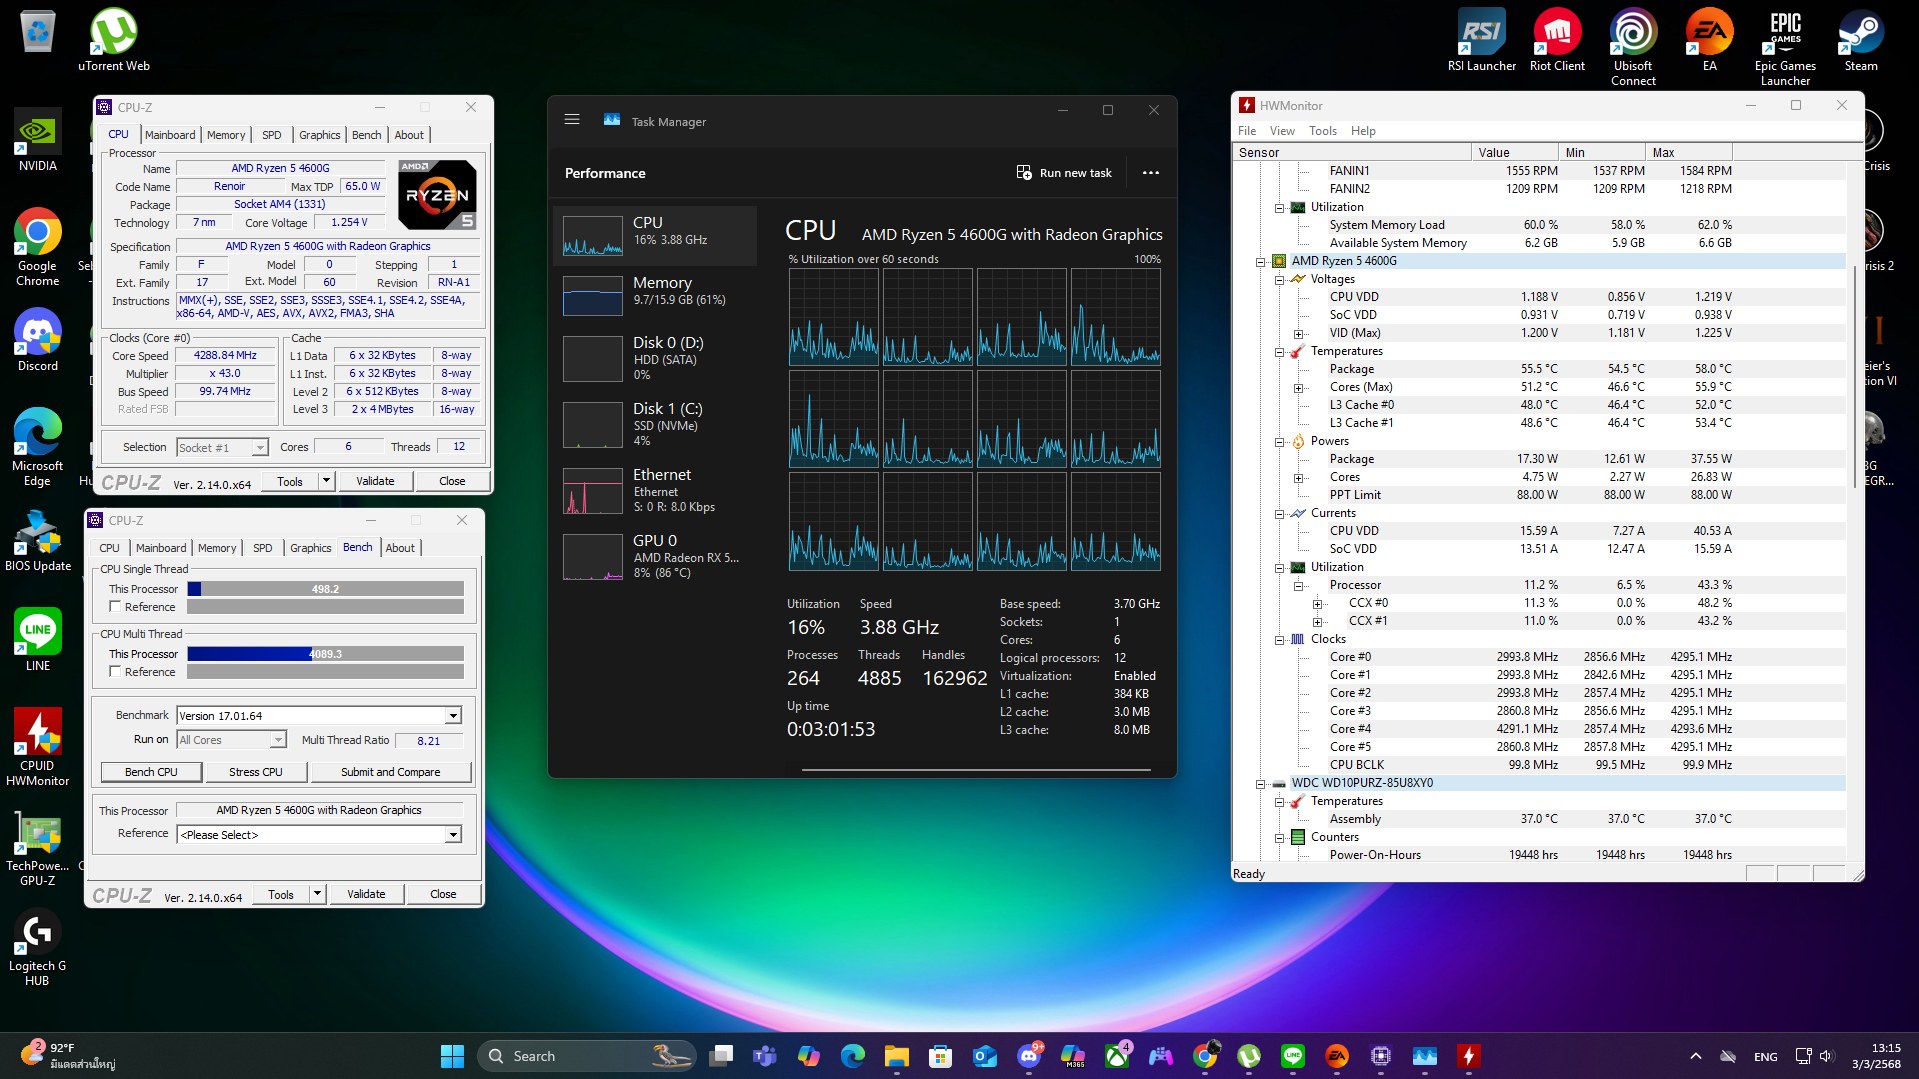This screenshot has height=1079, width=1919.
Task: Collapse the Clocks node in HWMonitor
Action: click(x=1279, y=640)
